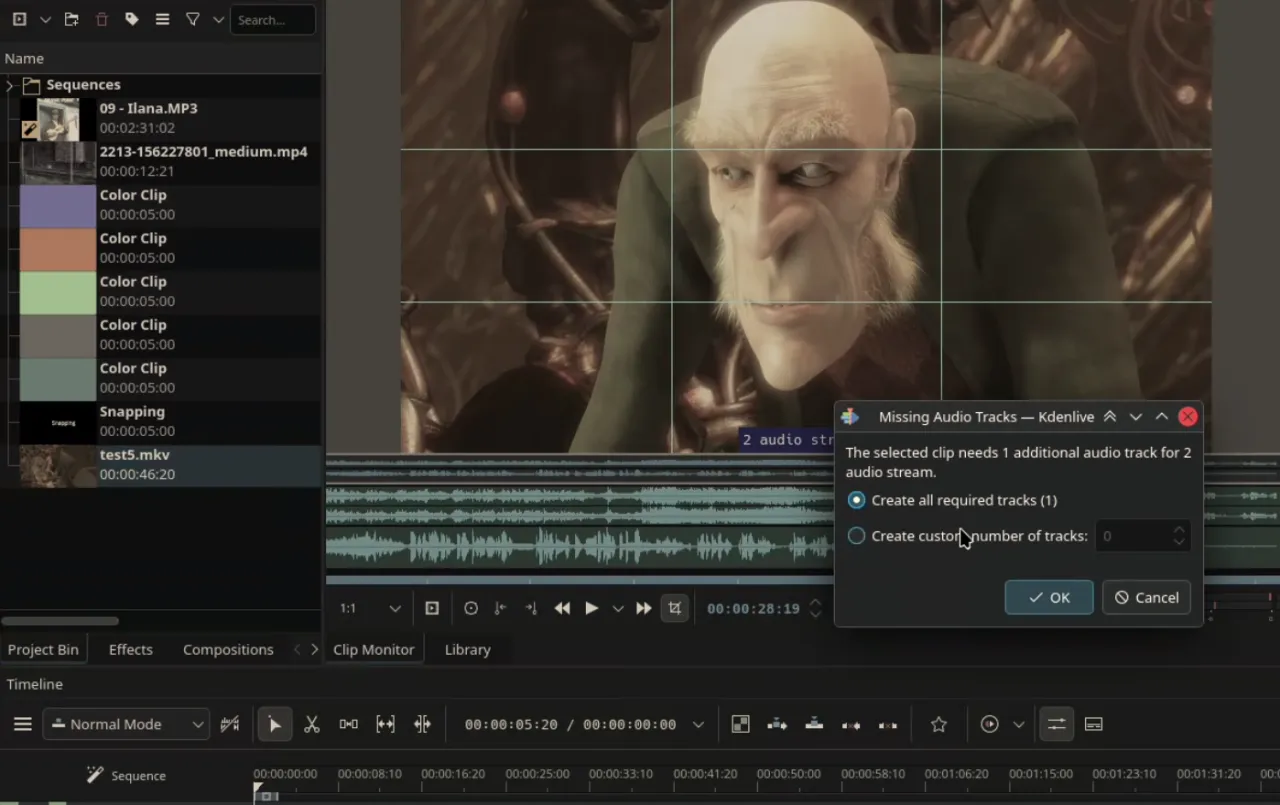This screenshot has height=805, width=1280.
Task: Switch to the Effects tab
Action: pyautogui.click(x=131, y=649)
